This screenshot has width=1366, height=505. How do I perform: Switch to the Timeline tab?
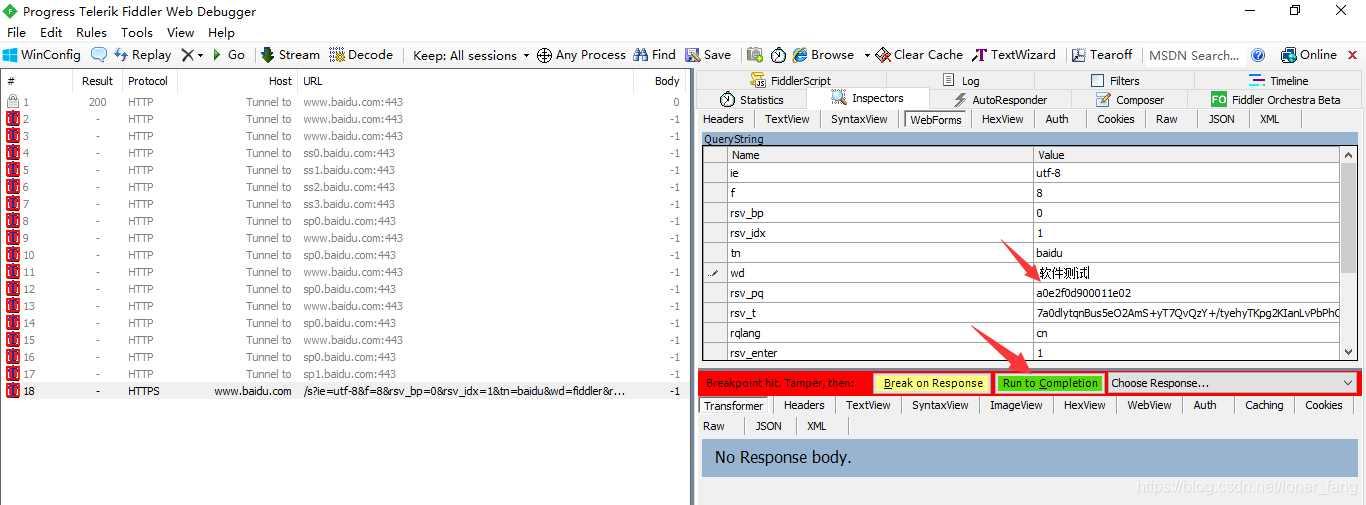click(1278, 81)
